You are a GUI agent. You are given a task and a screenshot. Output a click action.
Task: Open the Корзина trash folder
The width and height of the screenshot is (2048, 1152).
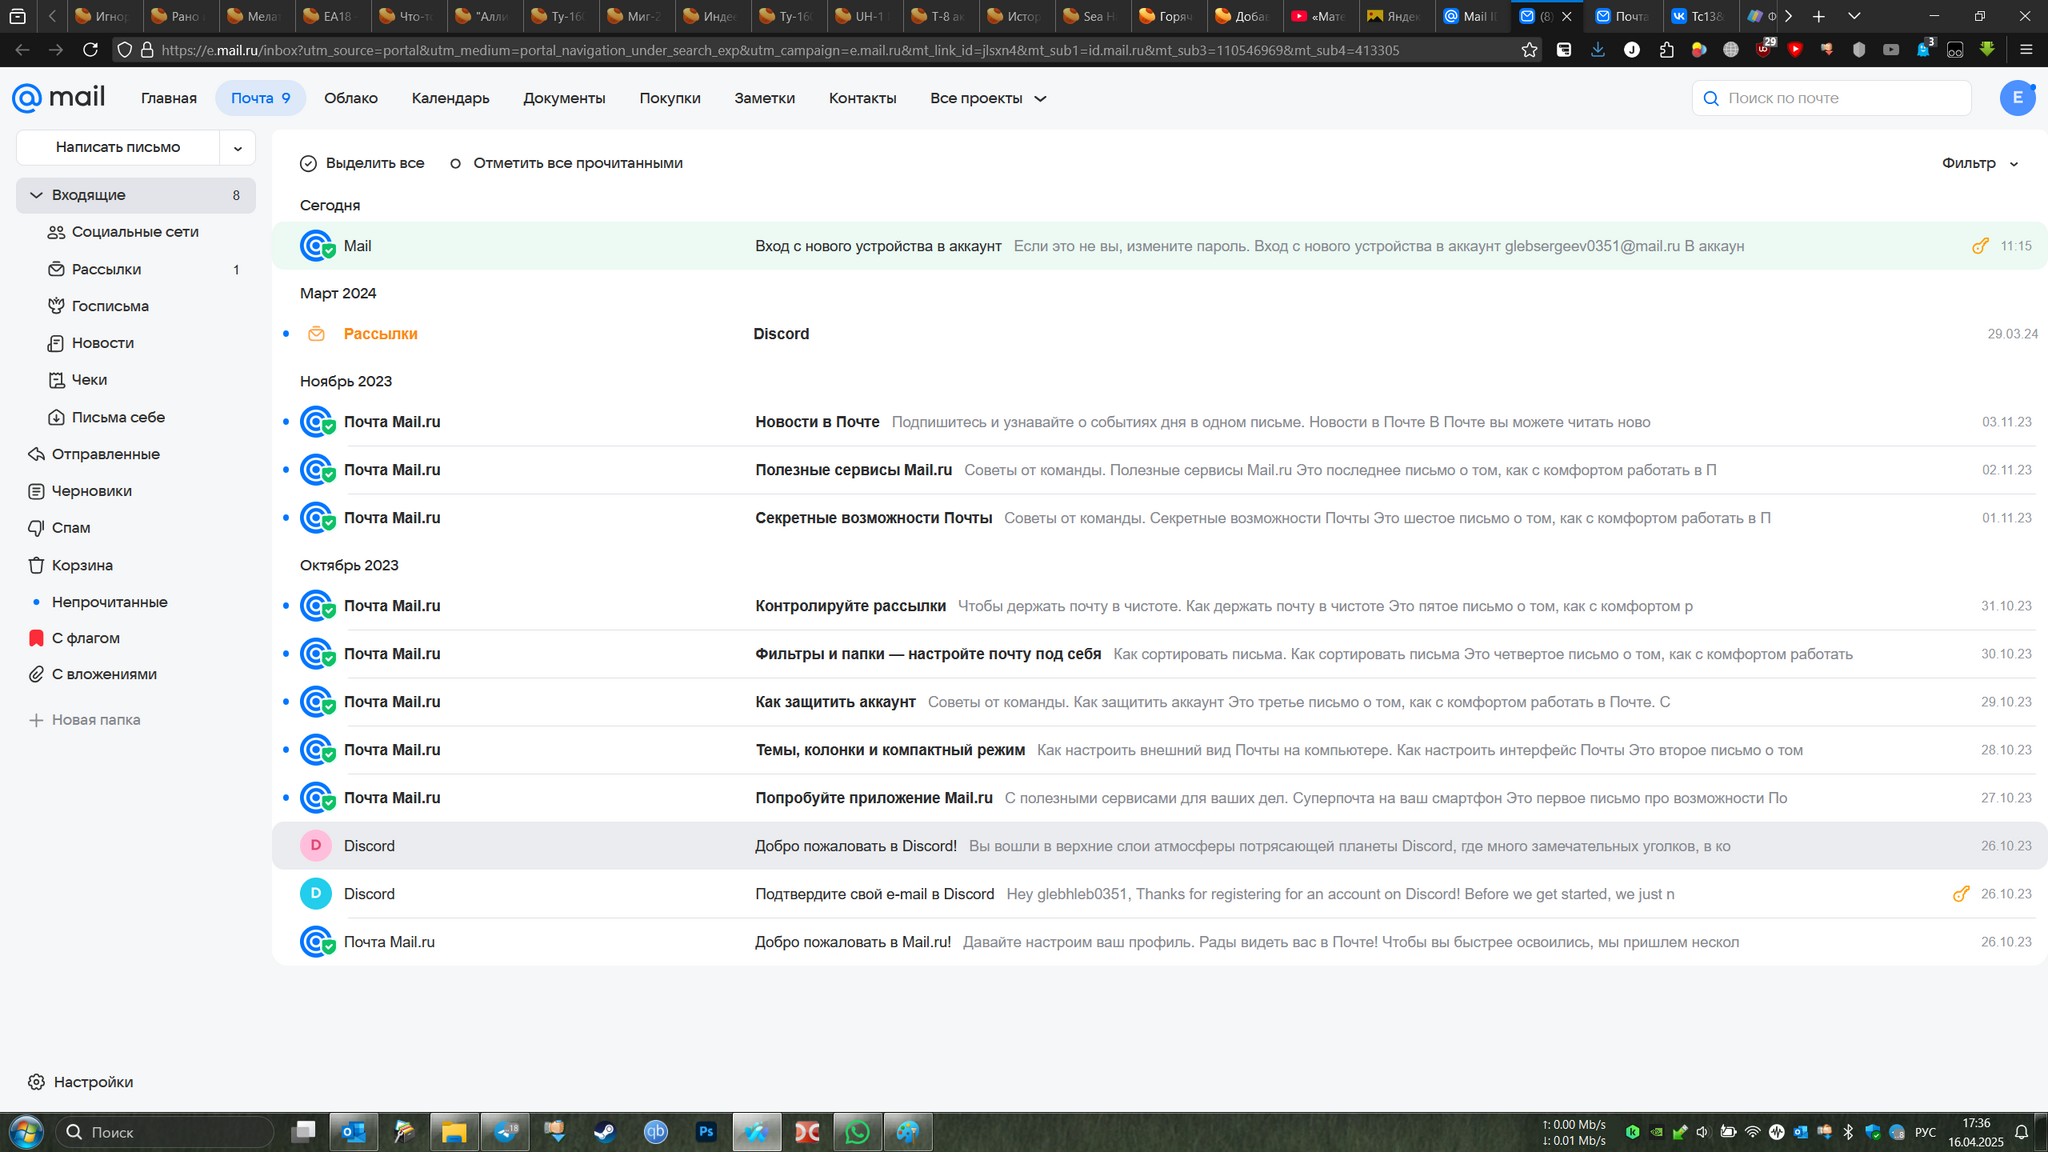pos(82,565)
